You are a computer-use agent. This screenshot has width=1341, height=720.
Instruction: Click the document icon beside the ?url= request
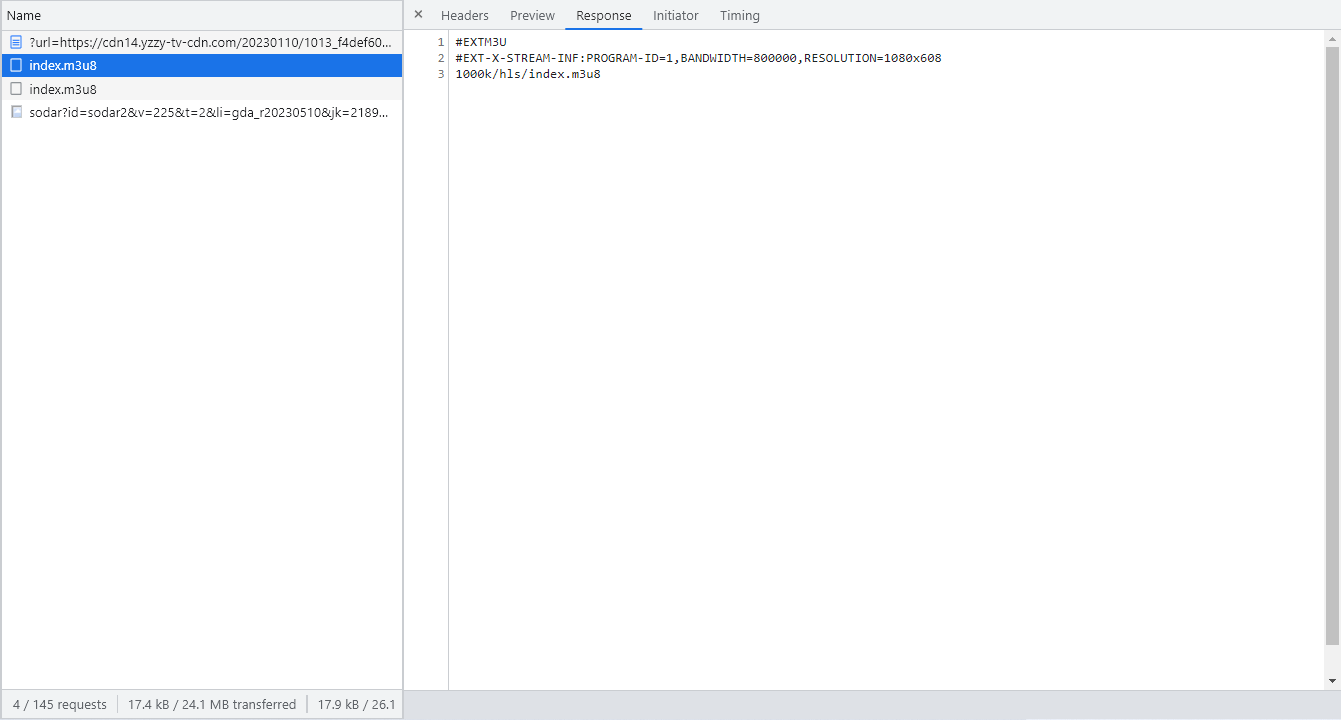pos(16,42)
